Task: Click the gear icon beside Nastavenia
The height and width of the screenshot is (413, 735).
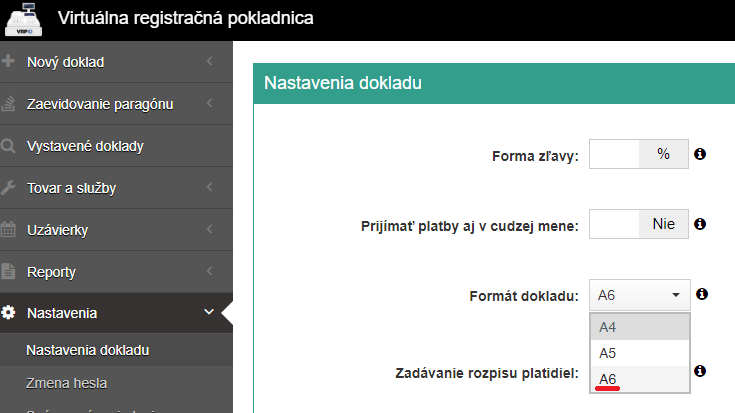Action: [9, 313]
